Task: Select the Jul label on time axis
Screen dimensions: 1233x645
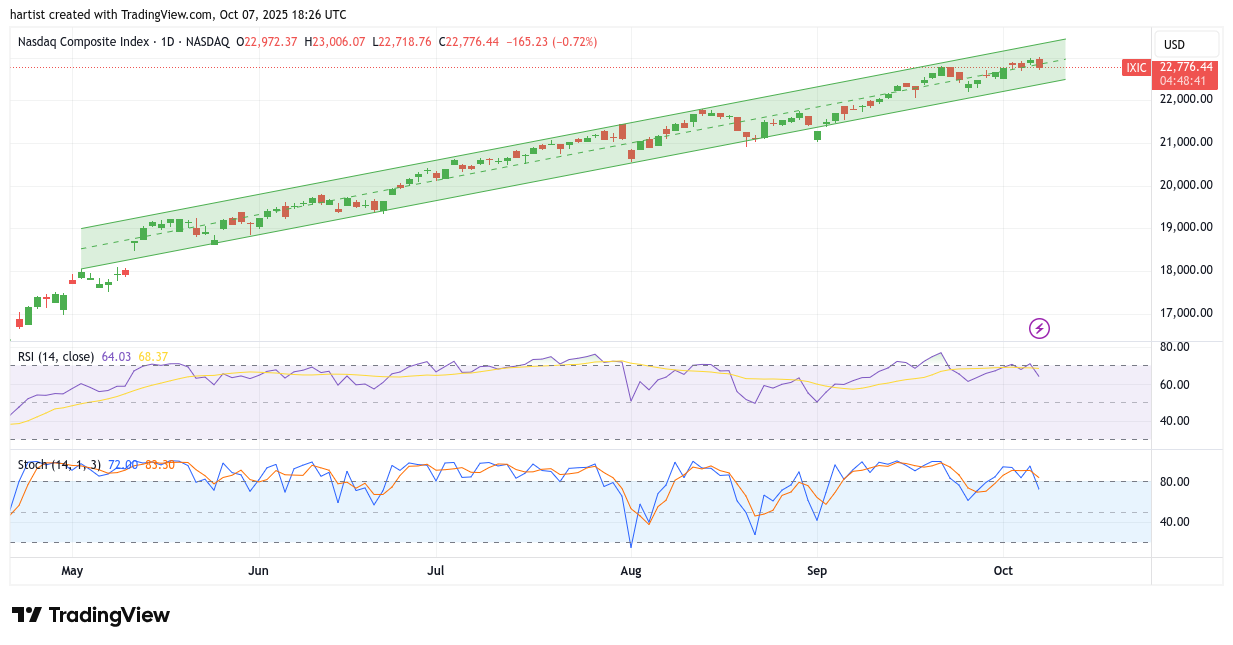Action: 435,571
